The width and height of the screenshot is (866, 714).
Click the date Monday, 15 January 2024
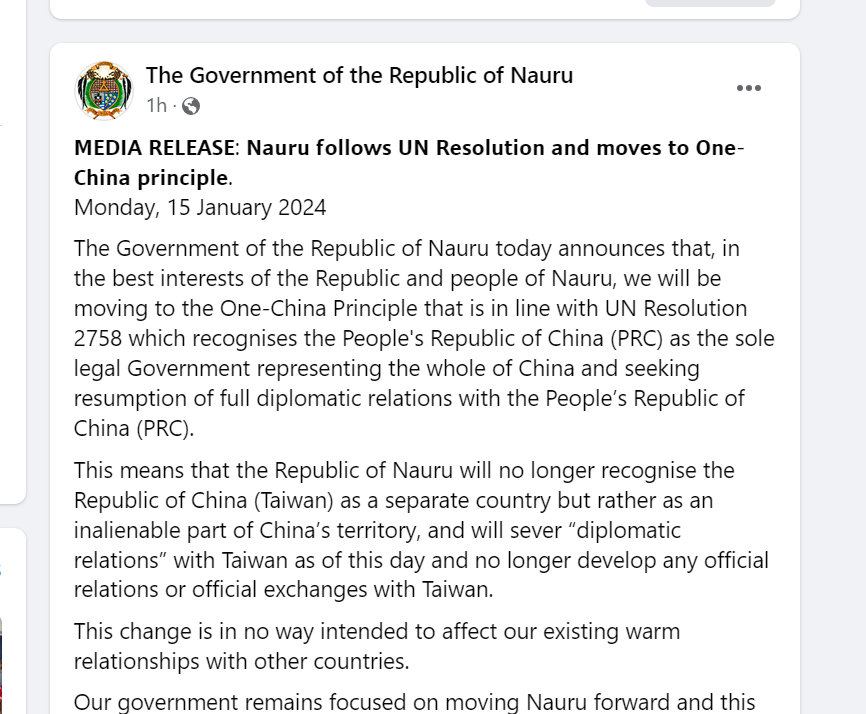pyautogui.click(x=200, y=208)
